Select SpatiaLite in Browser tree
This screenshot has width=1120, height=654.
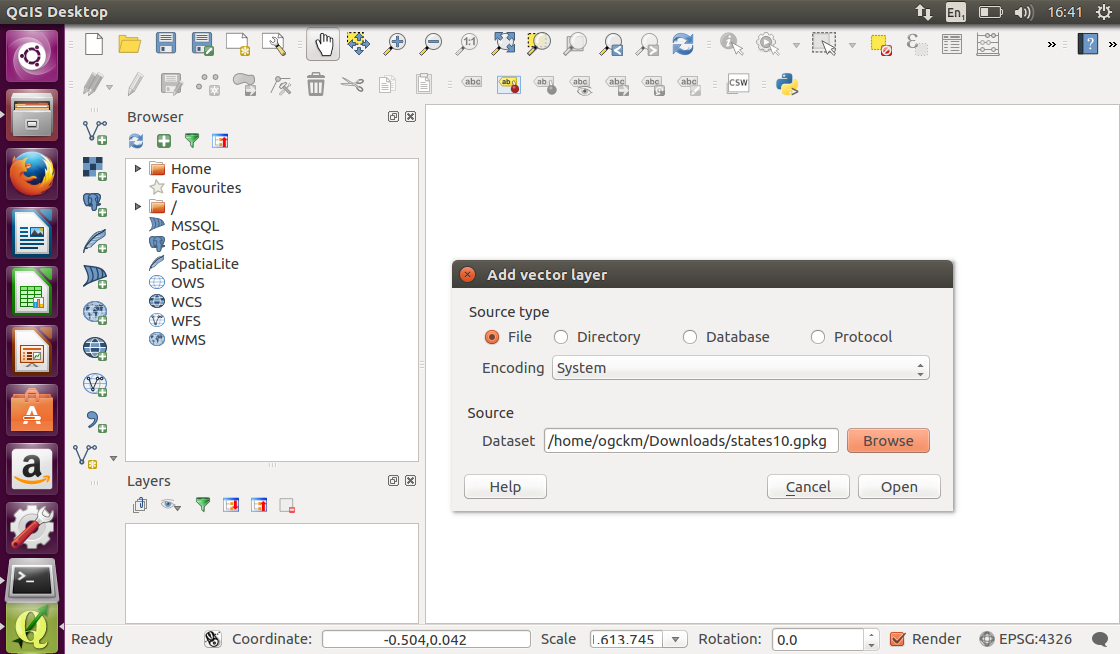204,263
